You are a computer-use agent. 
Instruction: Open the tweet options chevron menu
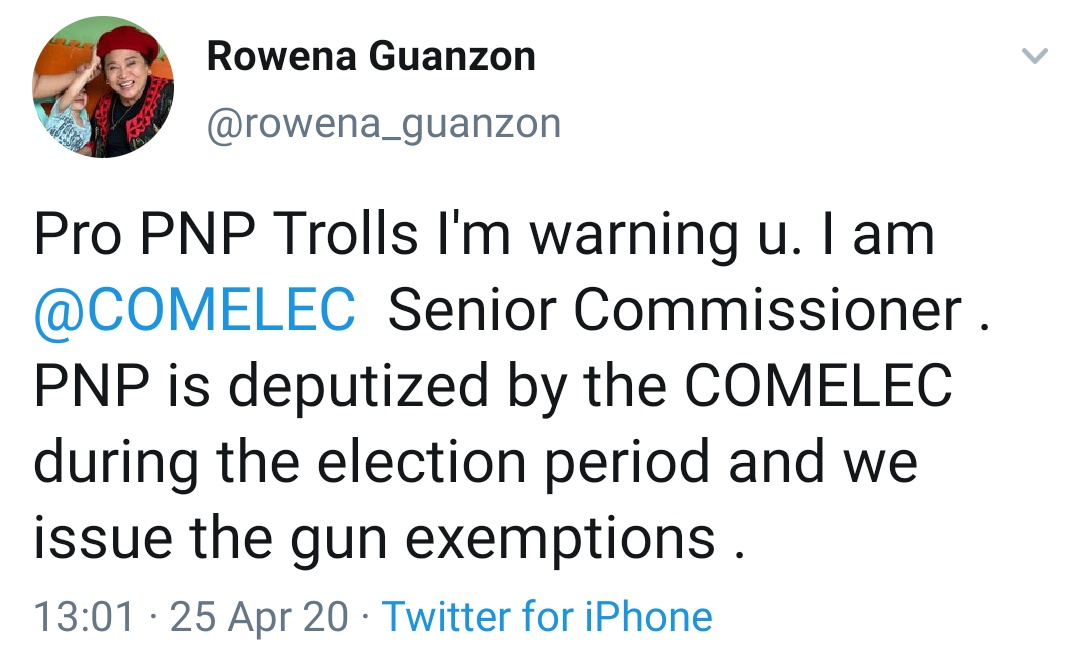coord(1035,57)
